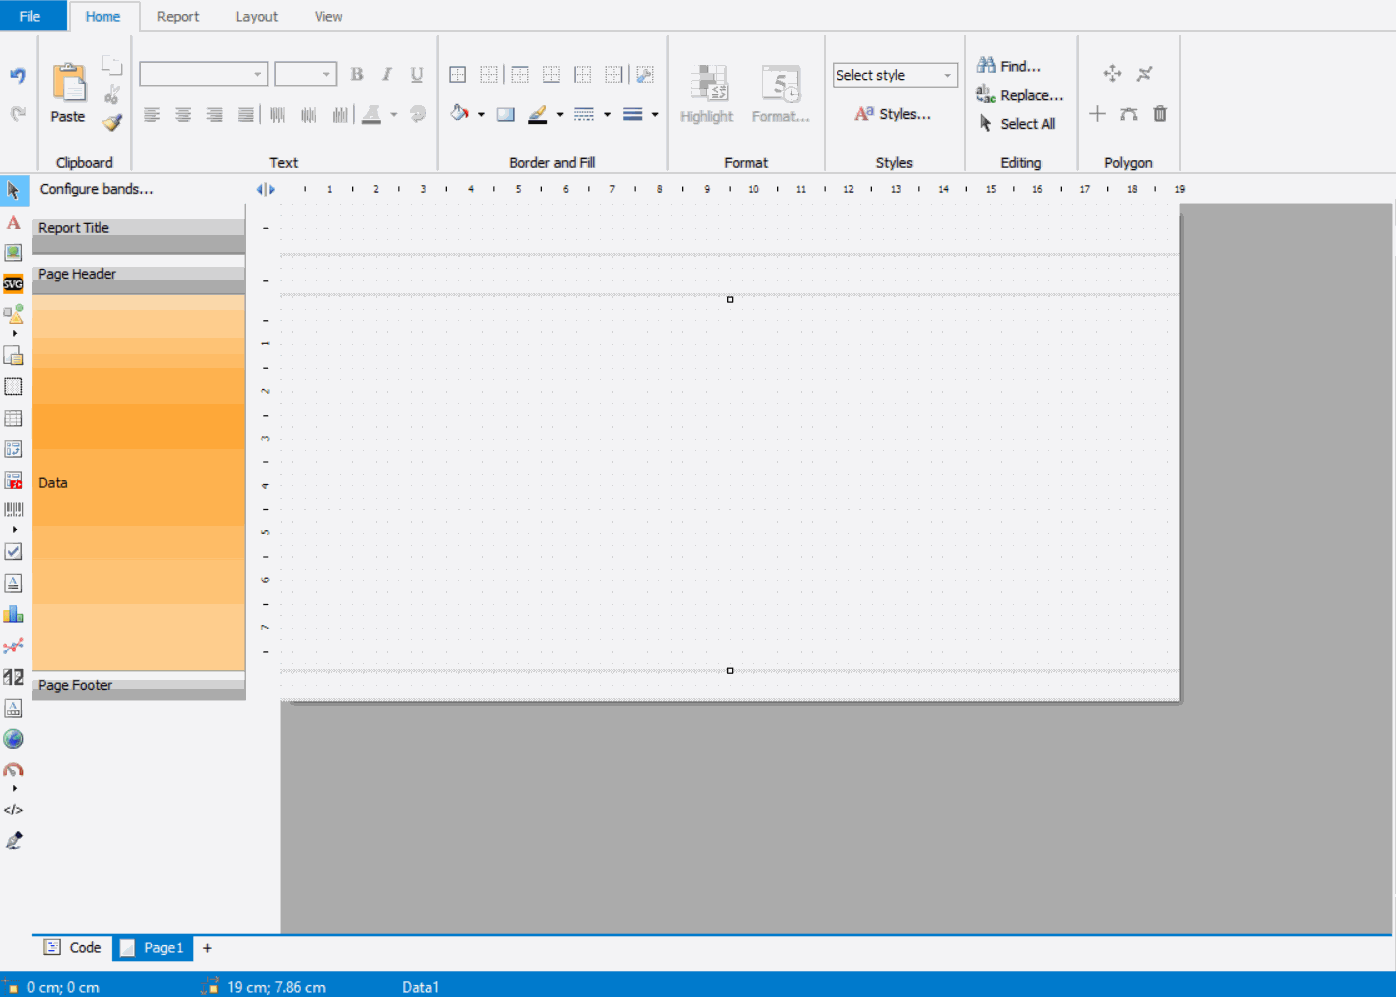Open the Styles... dialog
The height and width of the screenshot is (997, 1396).
click(892, 114)
